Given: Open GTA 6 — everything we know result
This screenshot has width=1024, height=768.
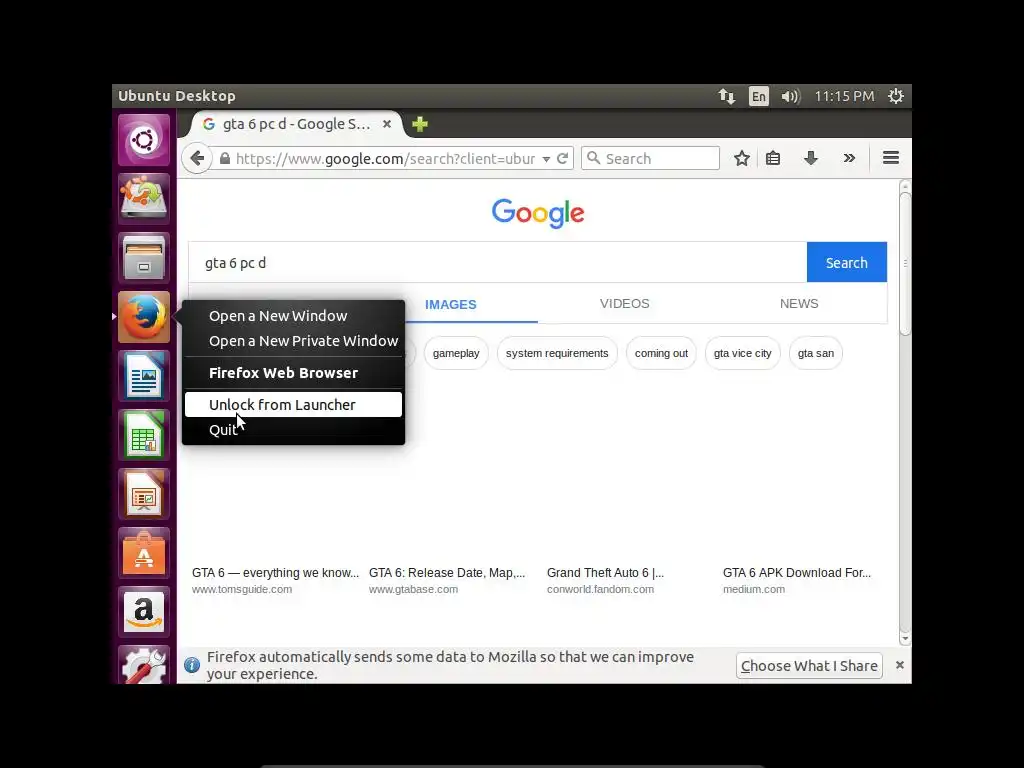Looking at the screenshot, I should point(276,573).
